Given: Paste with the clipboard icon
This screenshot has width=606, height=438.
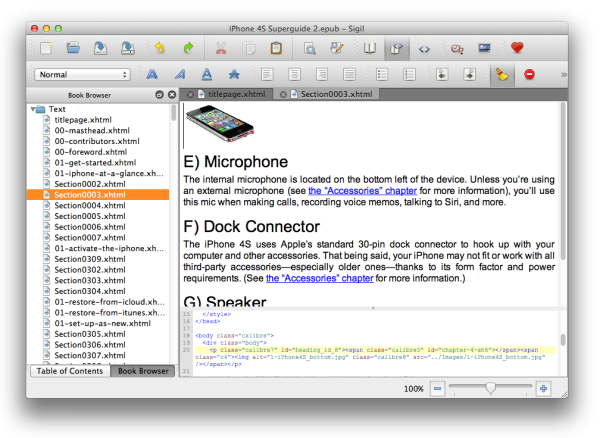Looking at the screenshot, I should click(276, 48).
